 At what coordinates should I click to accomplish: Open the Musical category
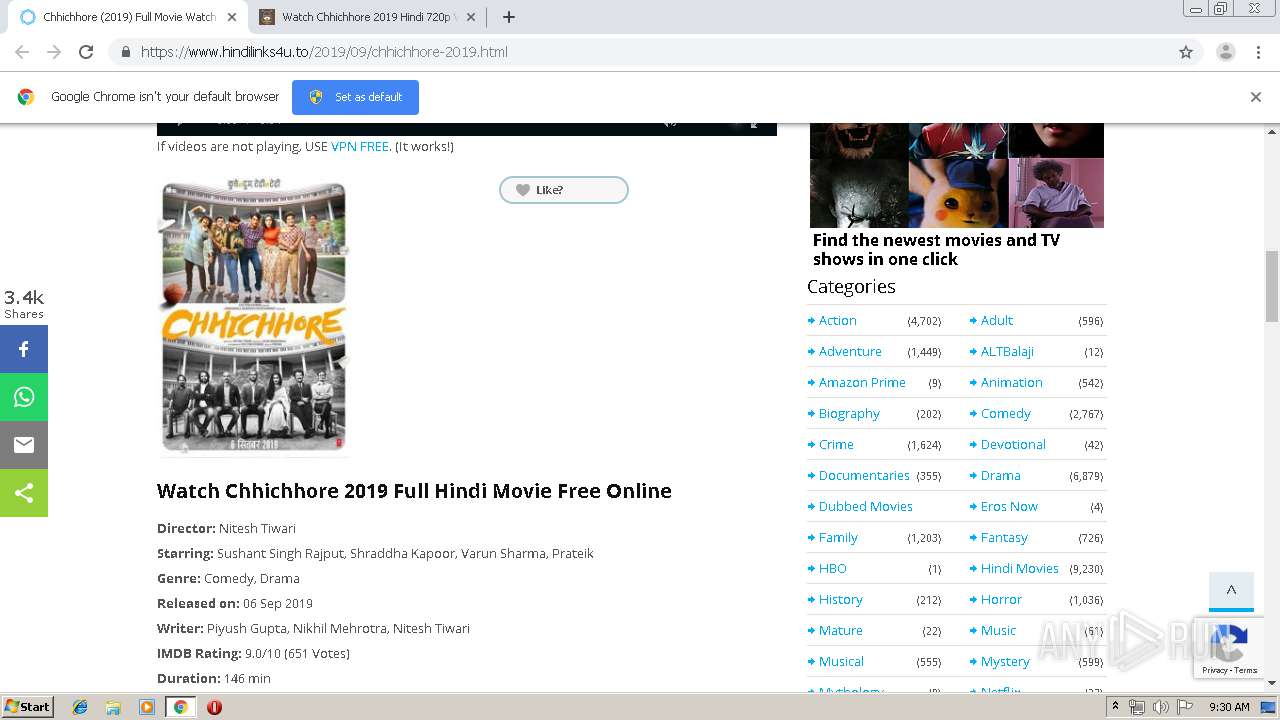[x=841, y=661]
